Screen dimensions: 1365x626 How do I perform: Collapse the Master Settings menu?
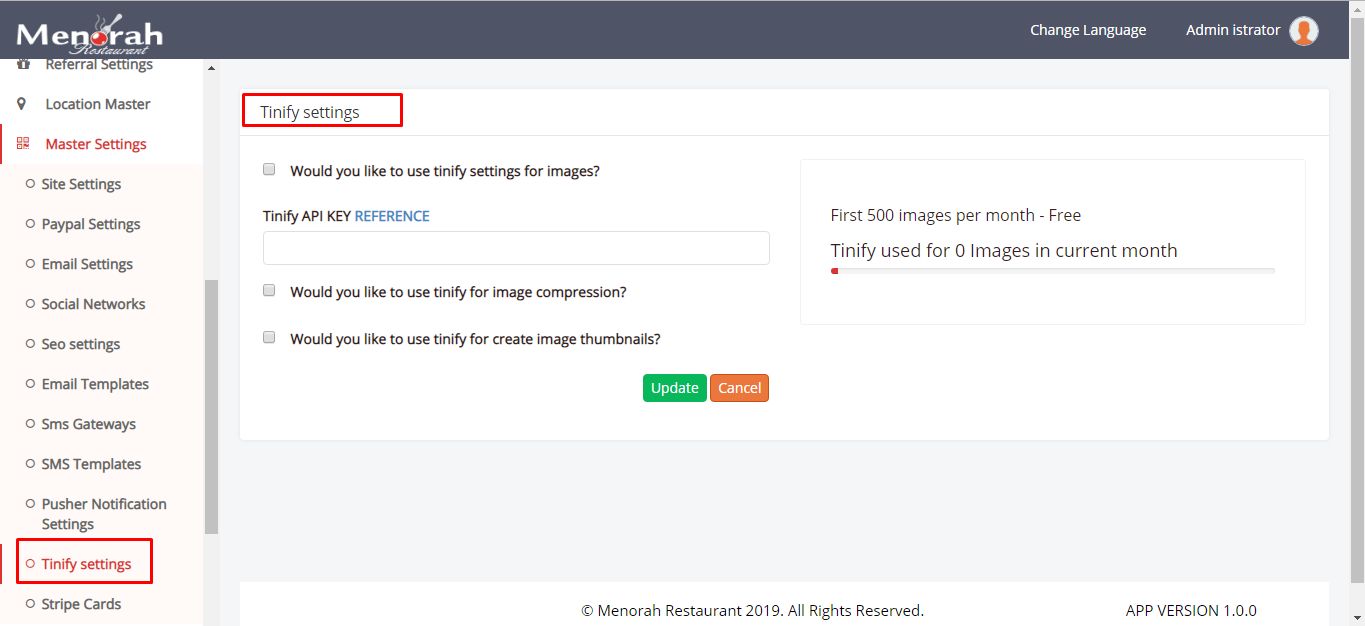pyautogui.click(x=96, y=144)
